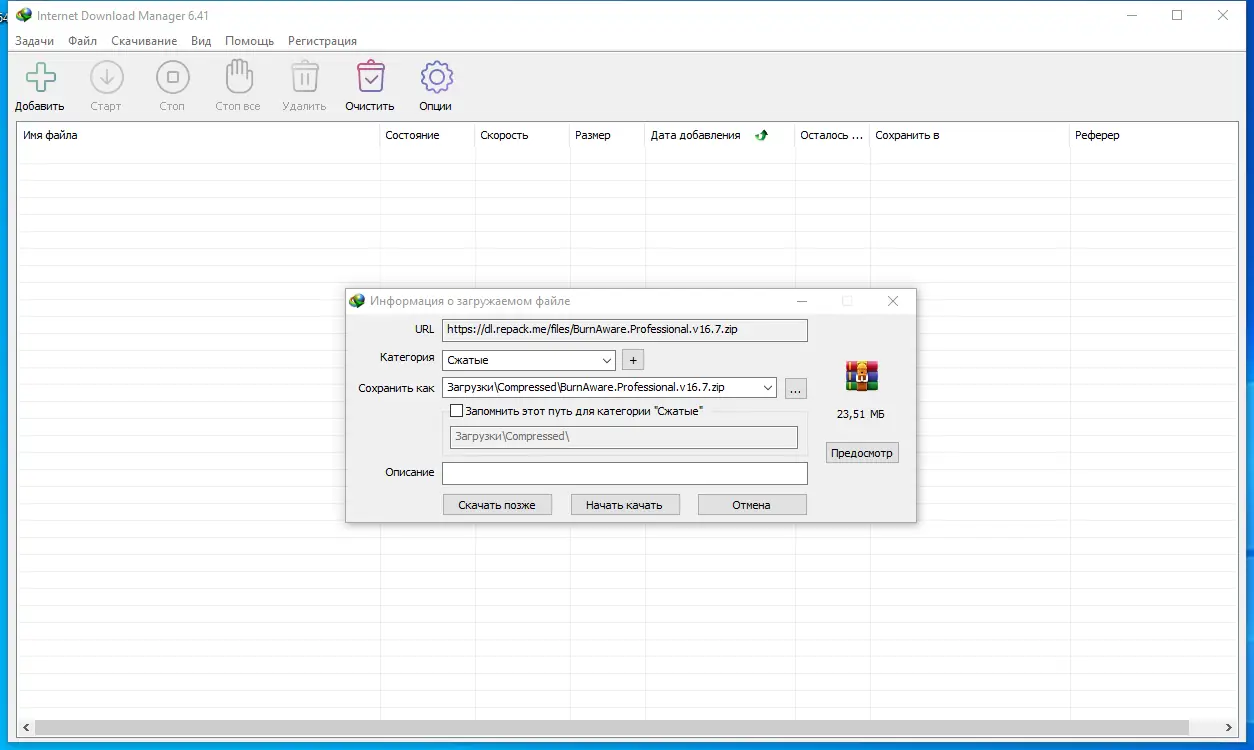Image resolution: width=1254 pixels, height=750 pixels.
Task: Click the Internet Download Manager 6.41 title text
Action: tap(123, 16)
